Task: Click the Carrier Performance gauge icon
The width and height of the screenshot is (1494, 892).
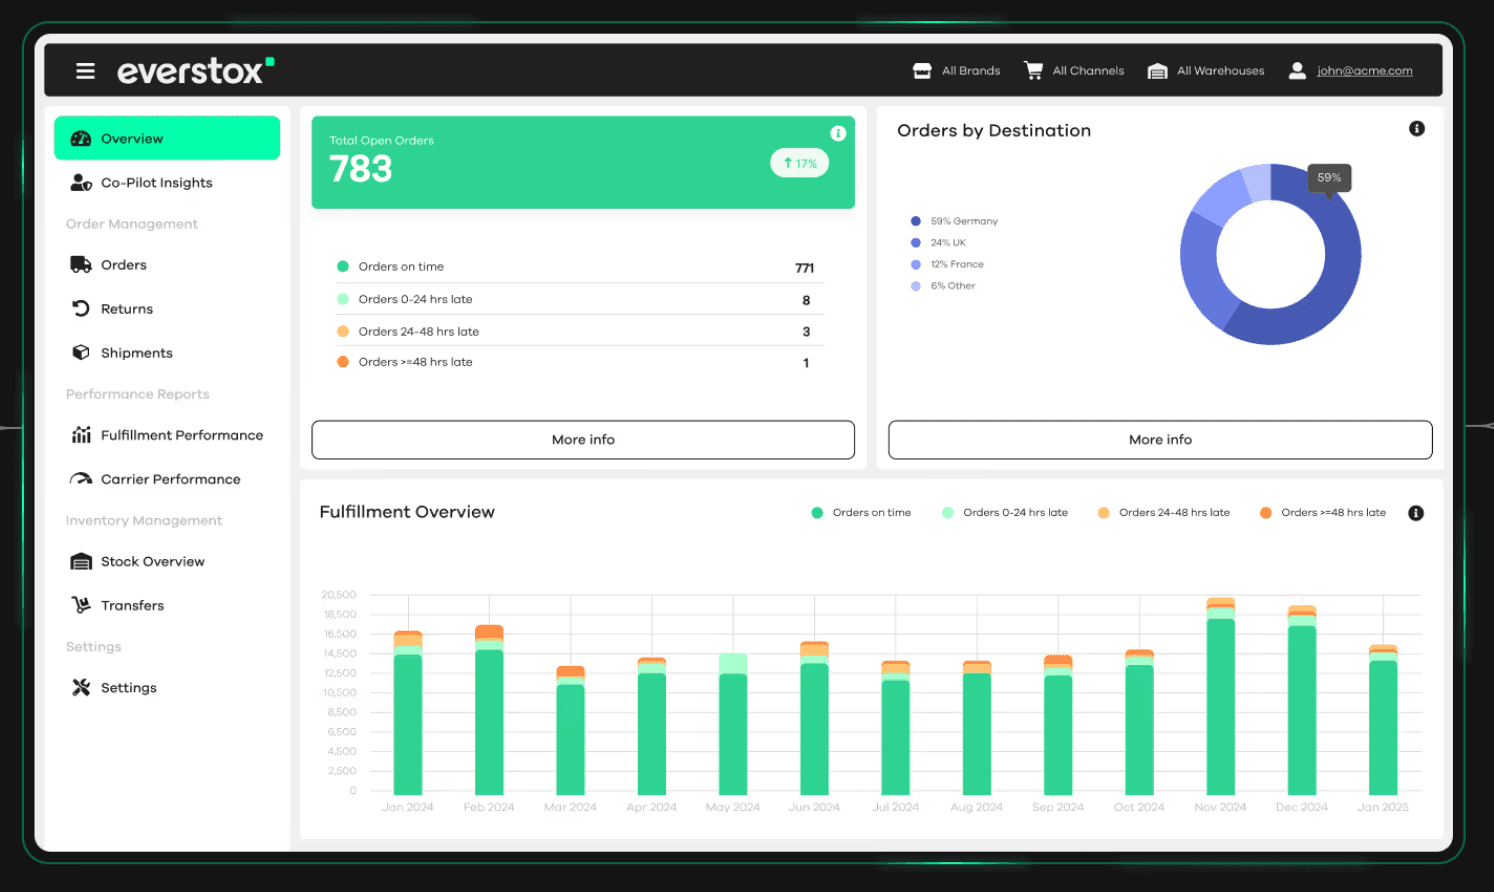Action: point(81,479)
